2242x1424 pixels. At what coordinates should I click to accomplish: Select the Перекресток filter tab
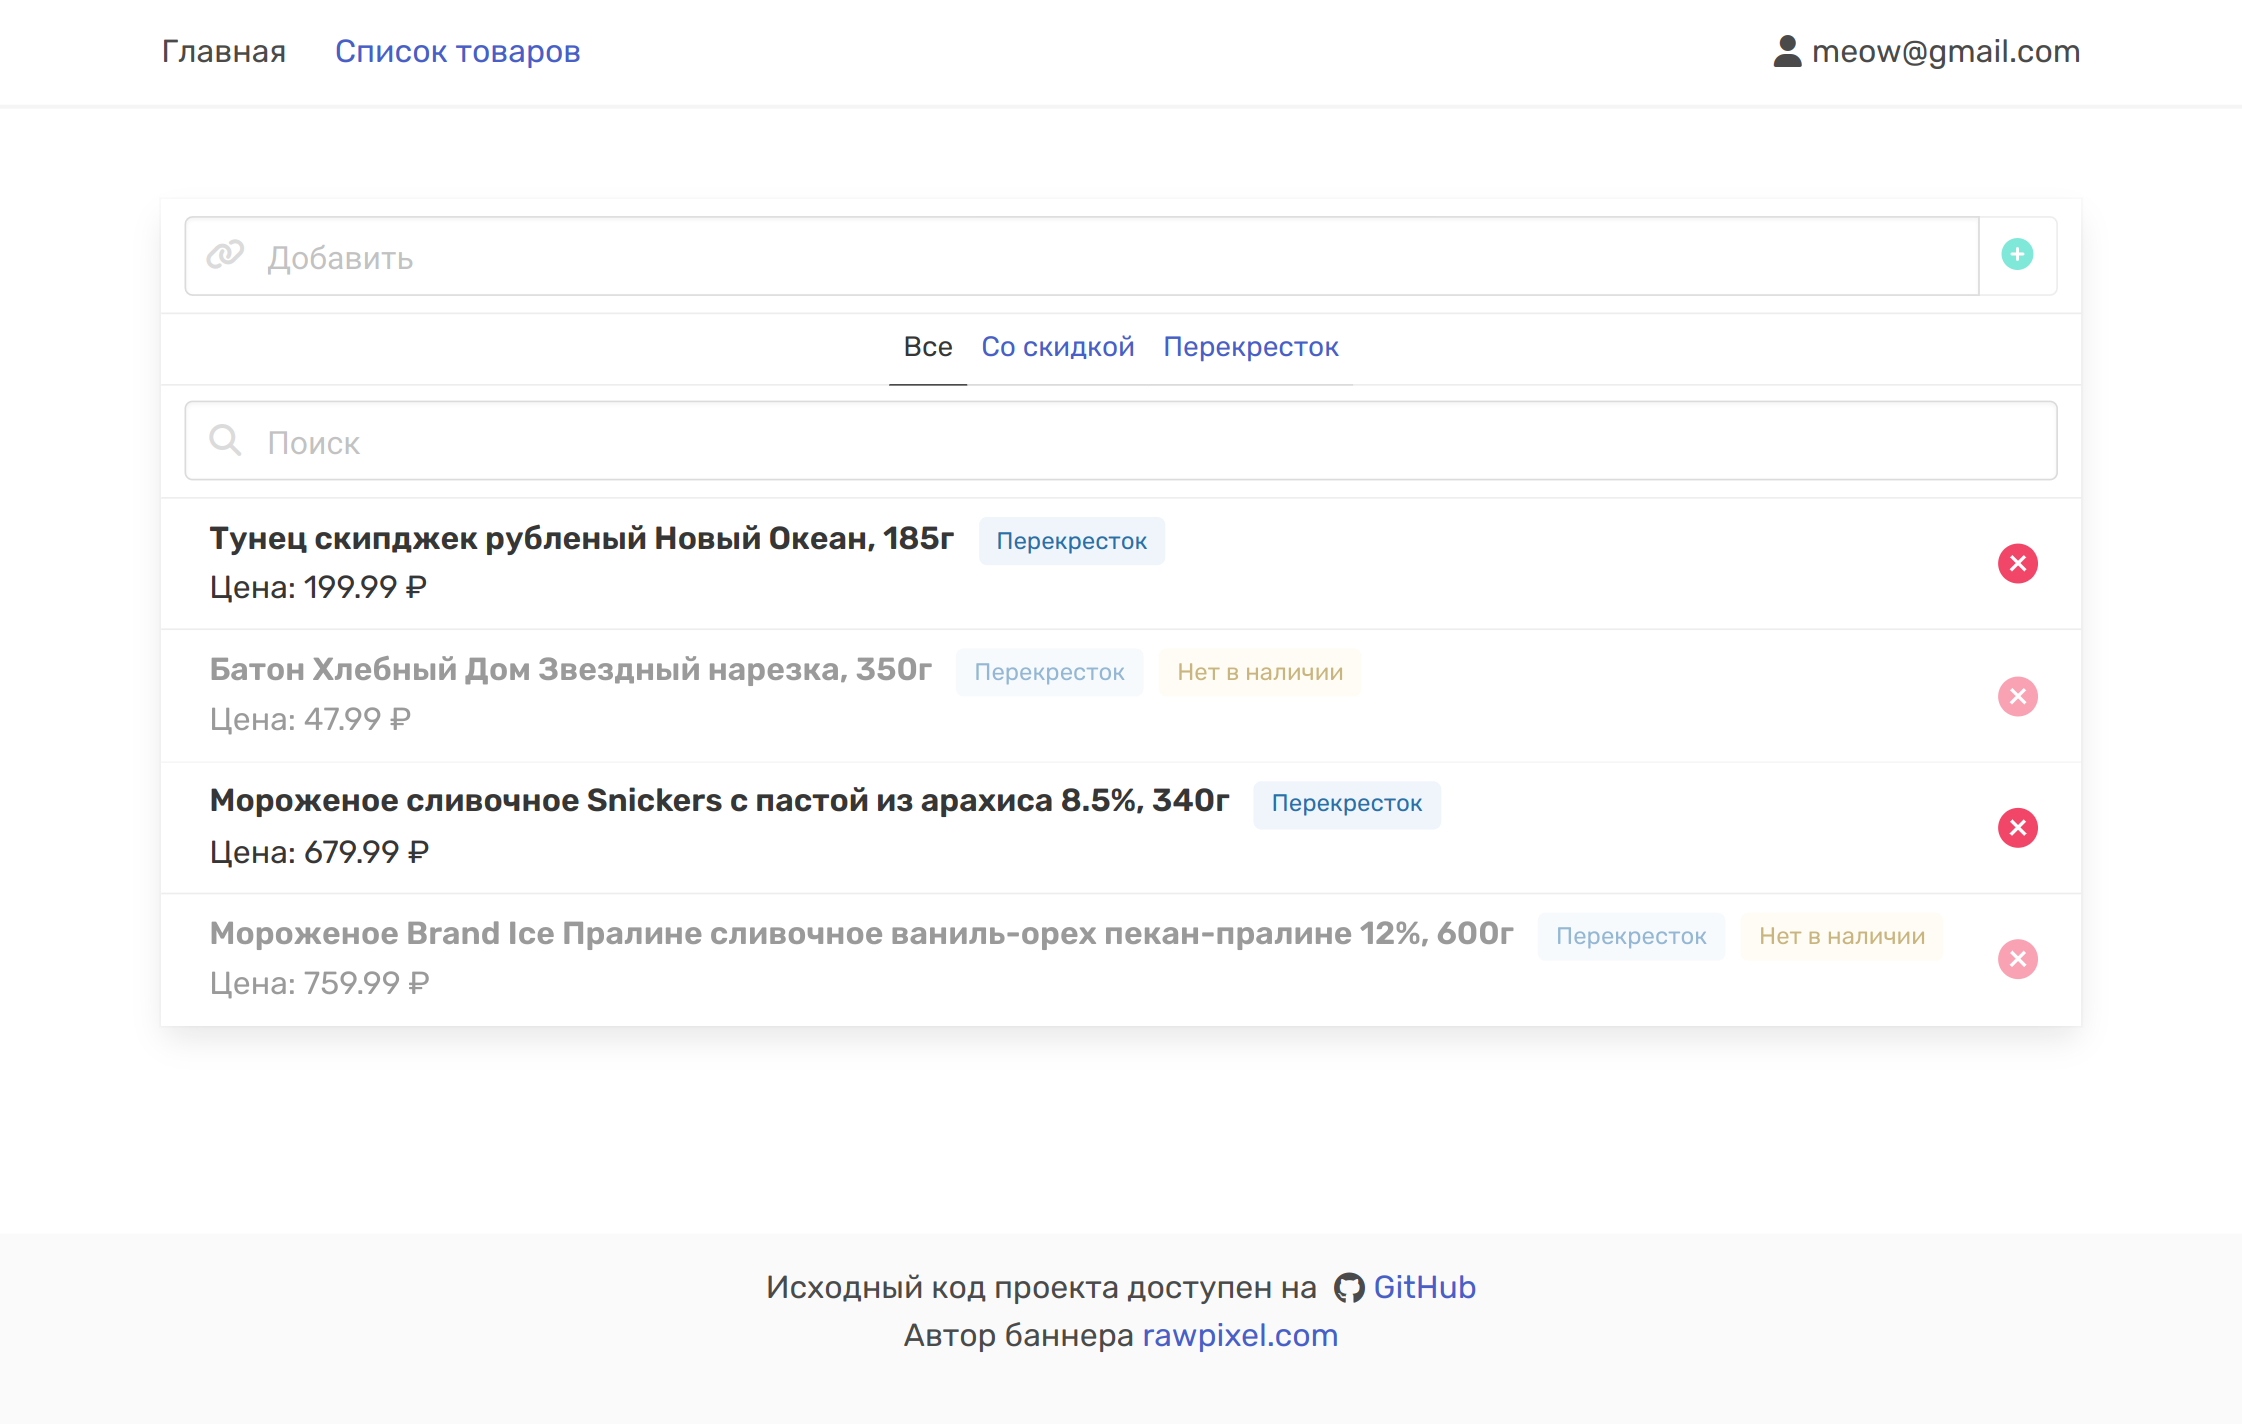(1250, 347)
